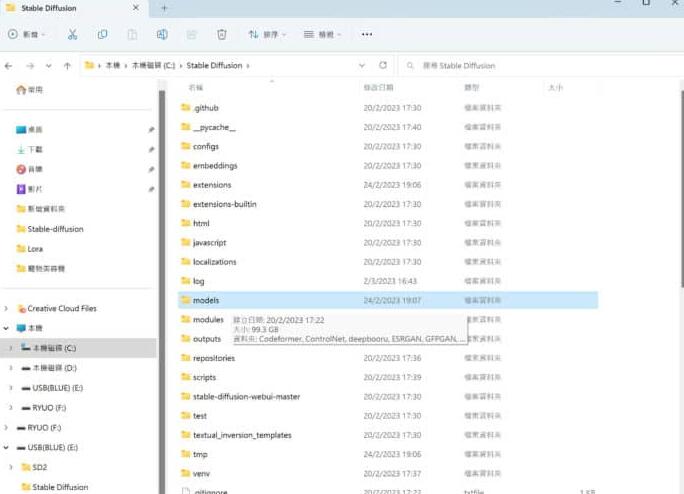684x494 pixels.
Task: Click the Copy icon in toolbar
Action: pyautogui.click(x=103, y=34)
